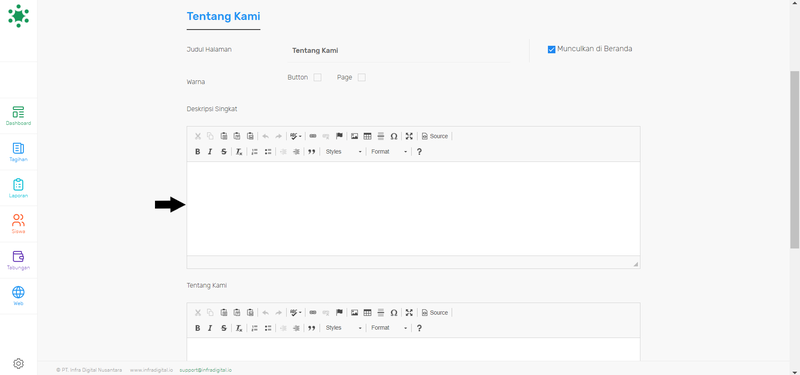Open the Dashboard sidebar icon

(x=18, y=116)
